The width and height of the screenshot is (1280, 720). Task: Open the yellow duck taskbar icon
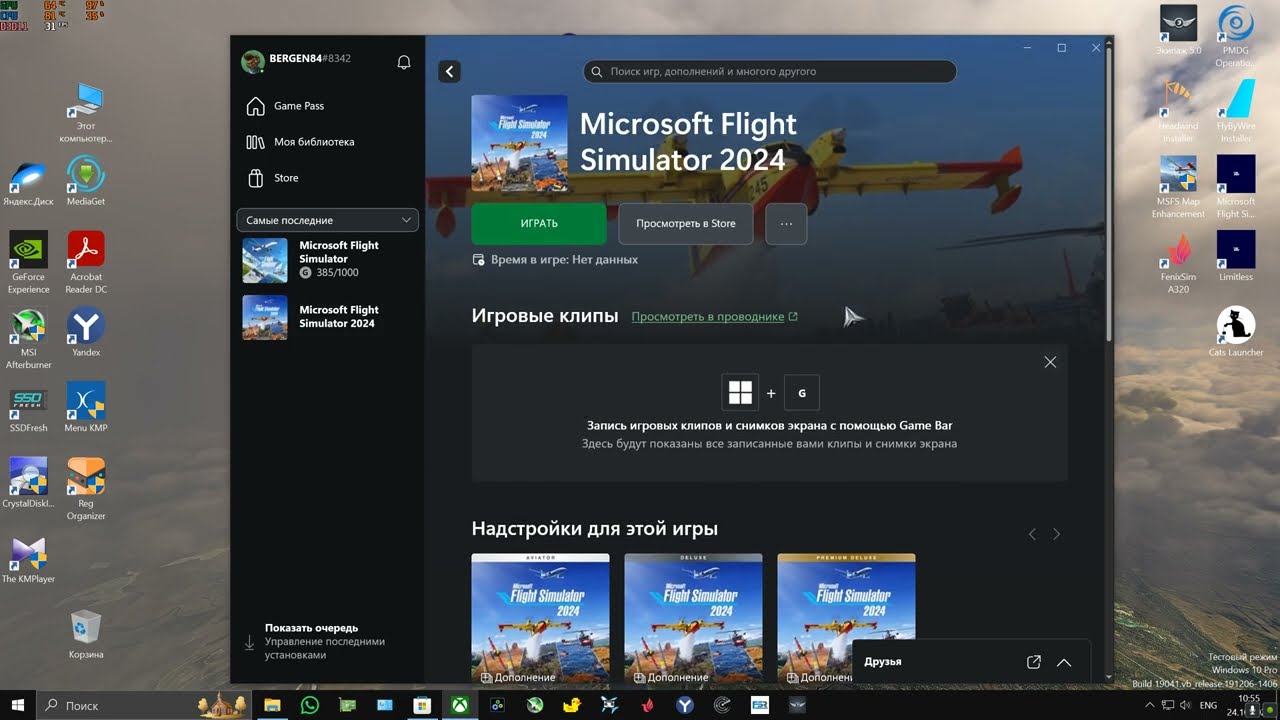[x=572, y=705]
